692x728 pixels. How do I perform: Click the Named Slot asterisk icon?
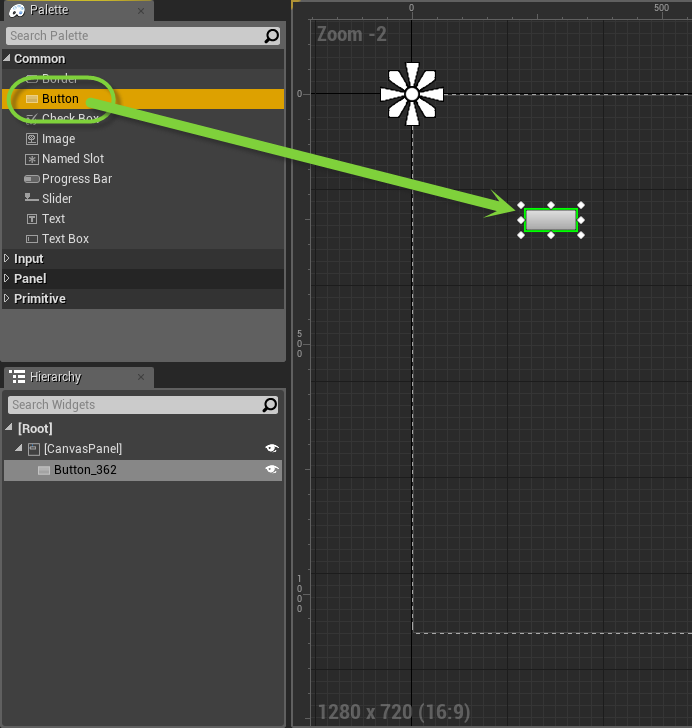(x=32, y=159)
